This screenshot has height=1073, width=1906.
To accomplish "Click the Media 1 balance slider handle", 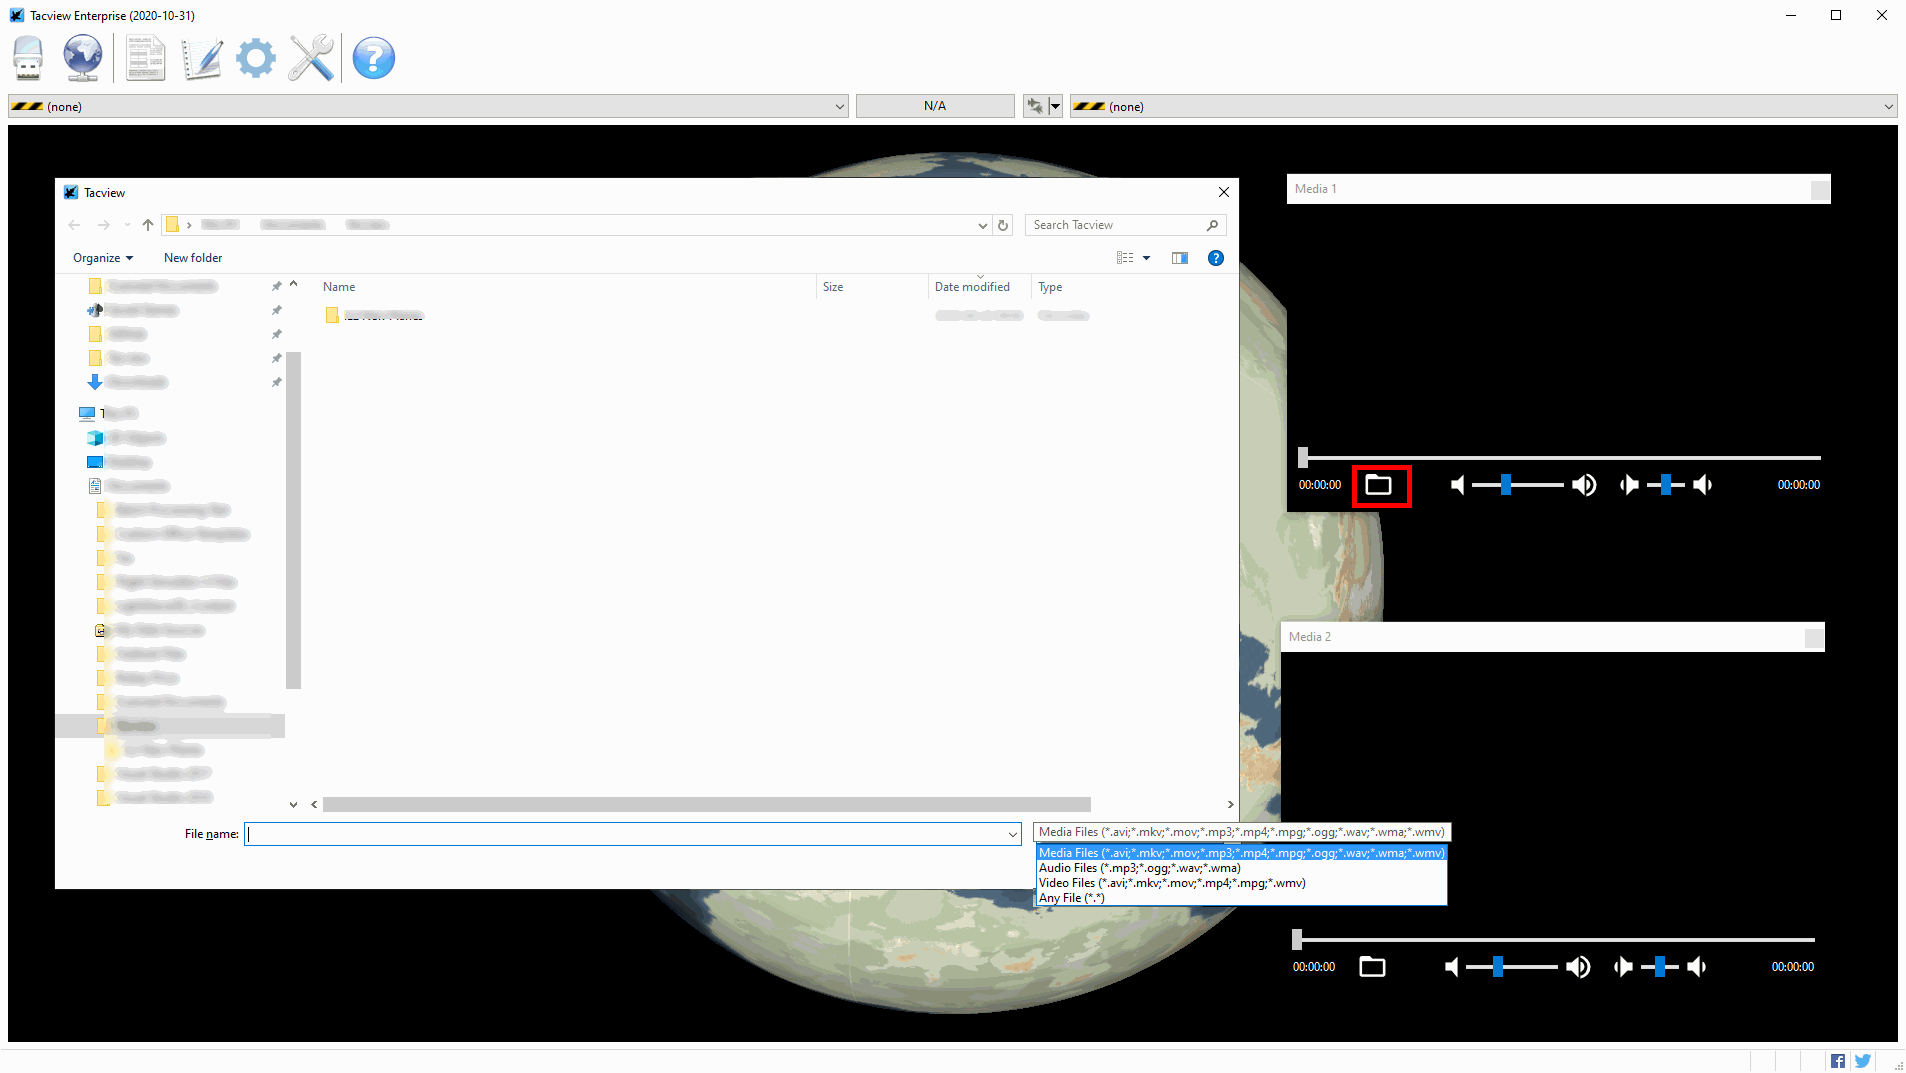I will pyautogui.click(x=1666, y=485).
